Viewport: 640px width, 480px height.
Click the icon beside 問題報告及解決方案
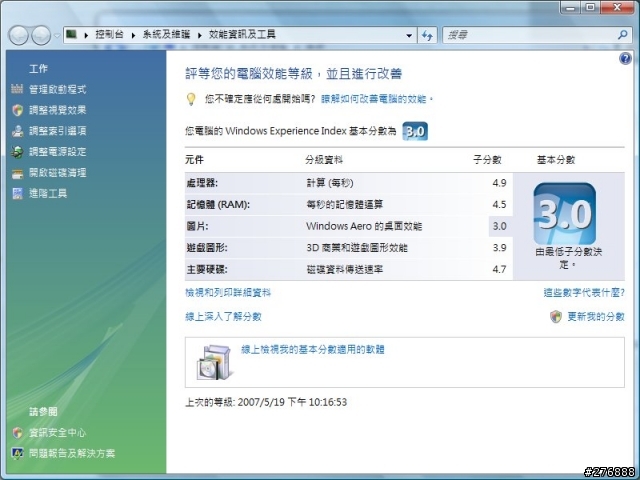[17, 453]
